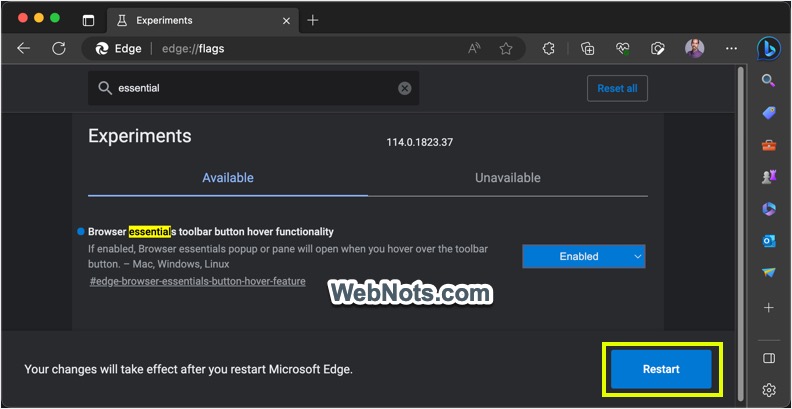Open the sidebar Shopping tag icon

pos(769,113)
